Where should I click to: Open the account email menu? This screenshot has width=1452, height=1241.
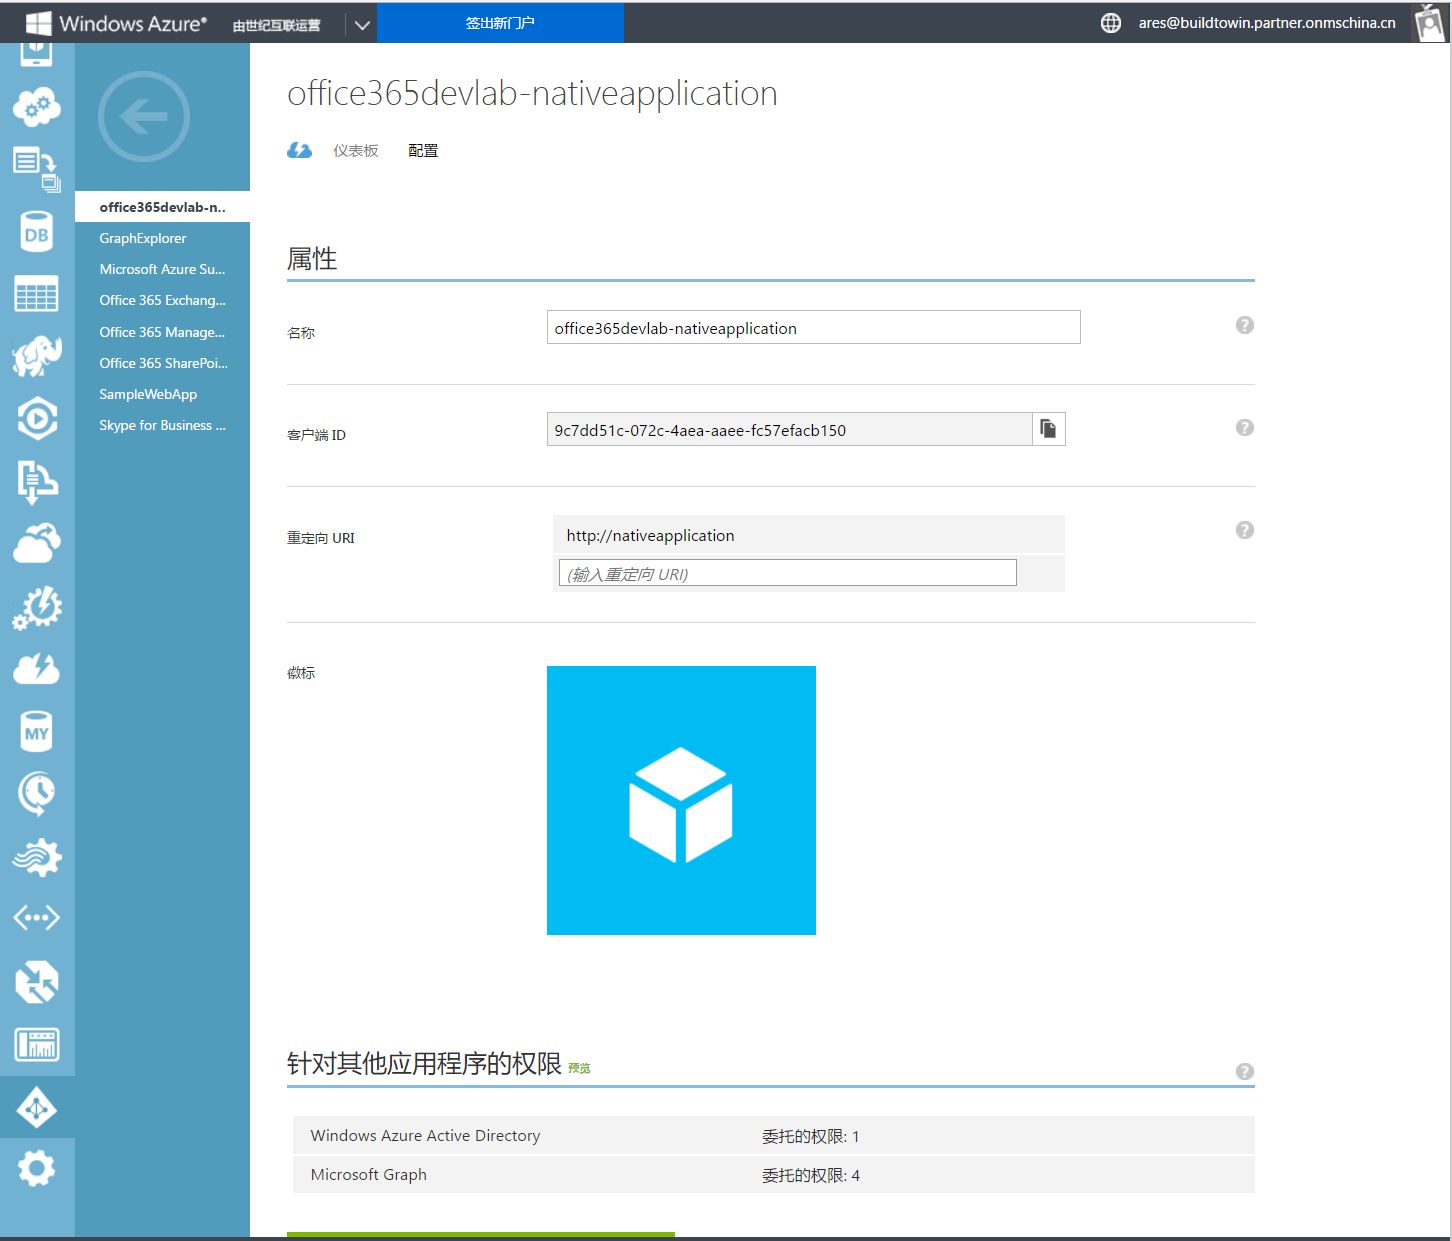1266,23
